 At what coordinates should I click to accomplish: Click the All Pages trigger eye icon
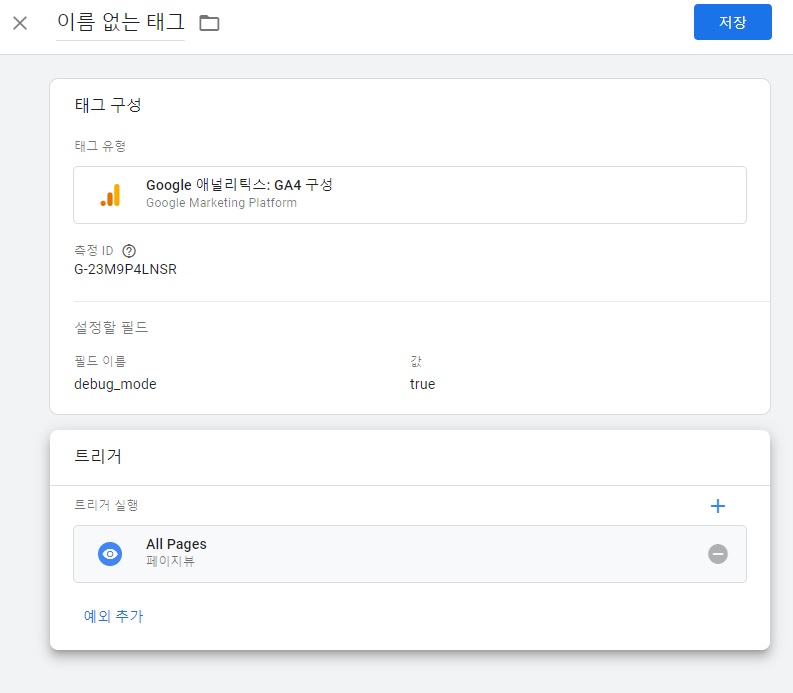coord(110,554)
